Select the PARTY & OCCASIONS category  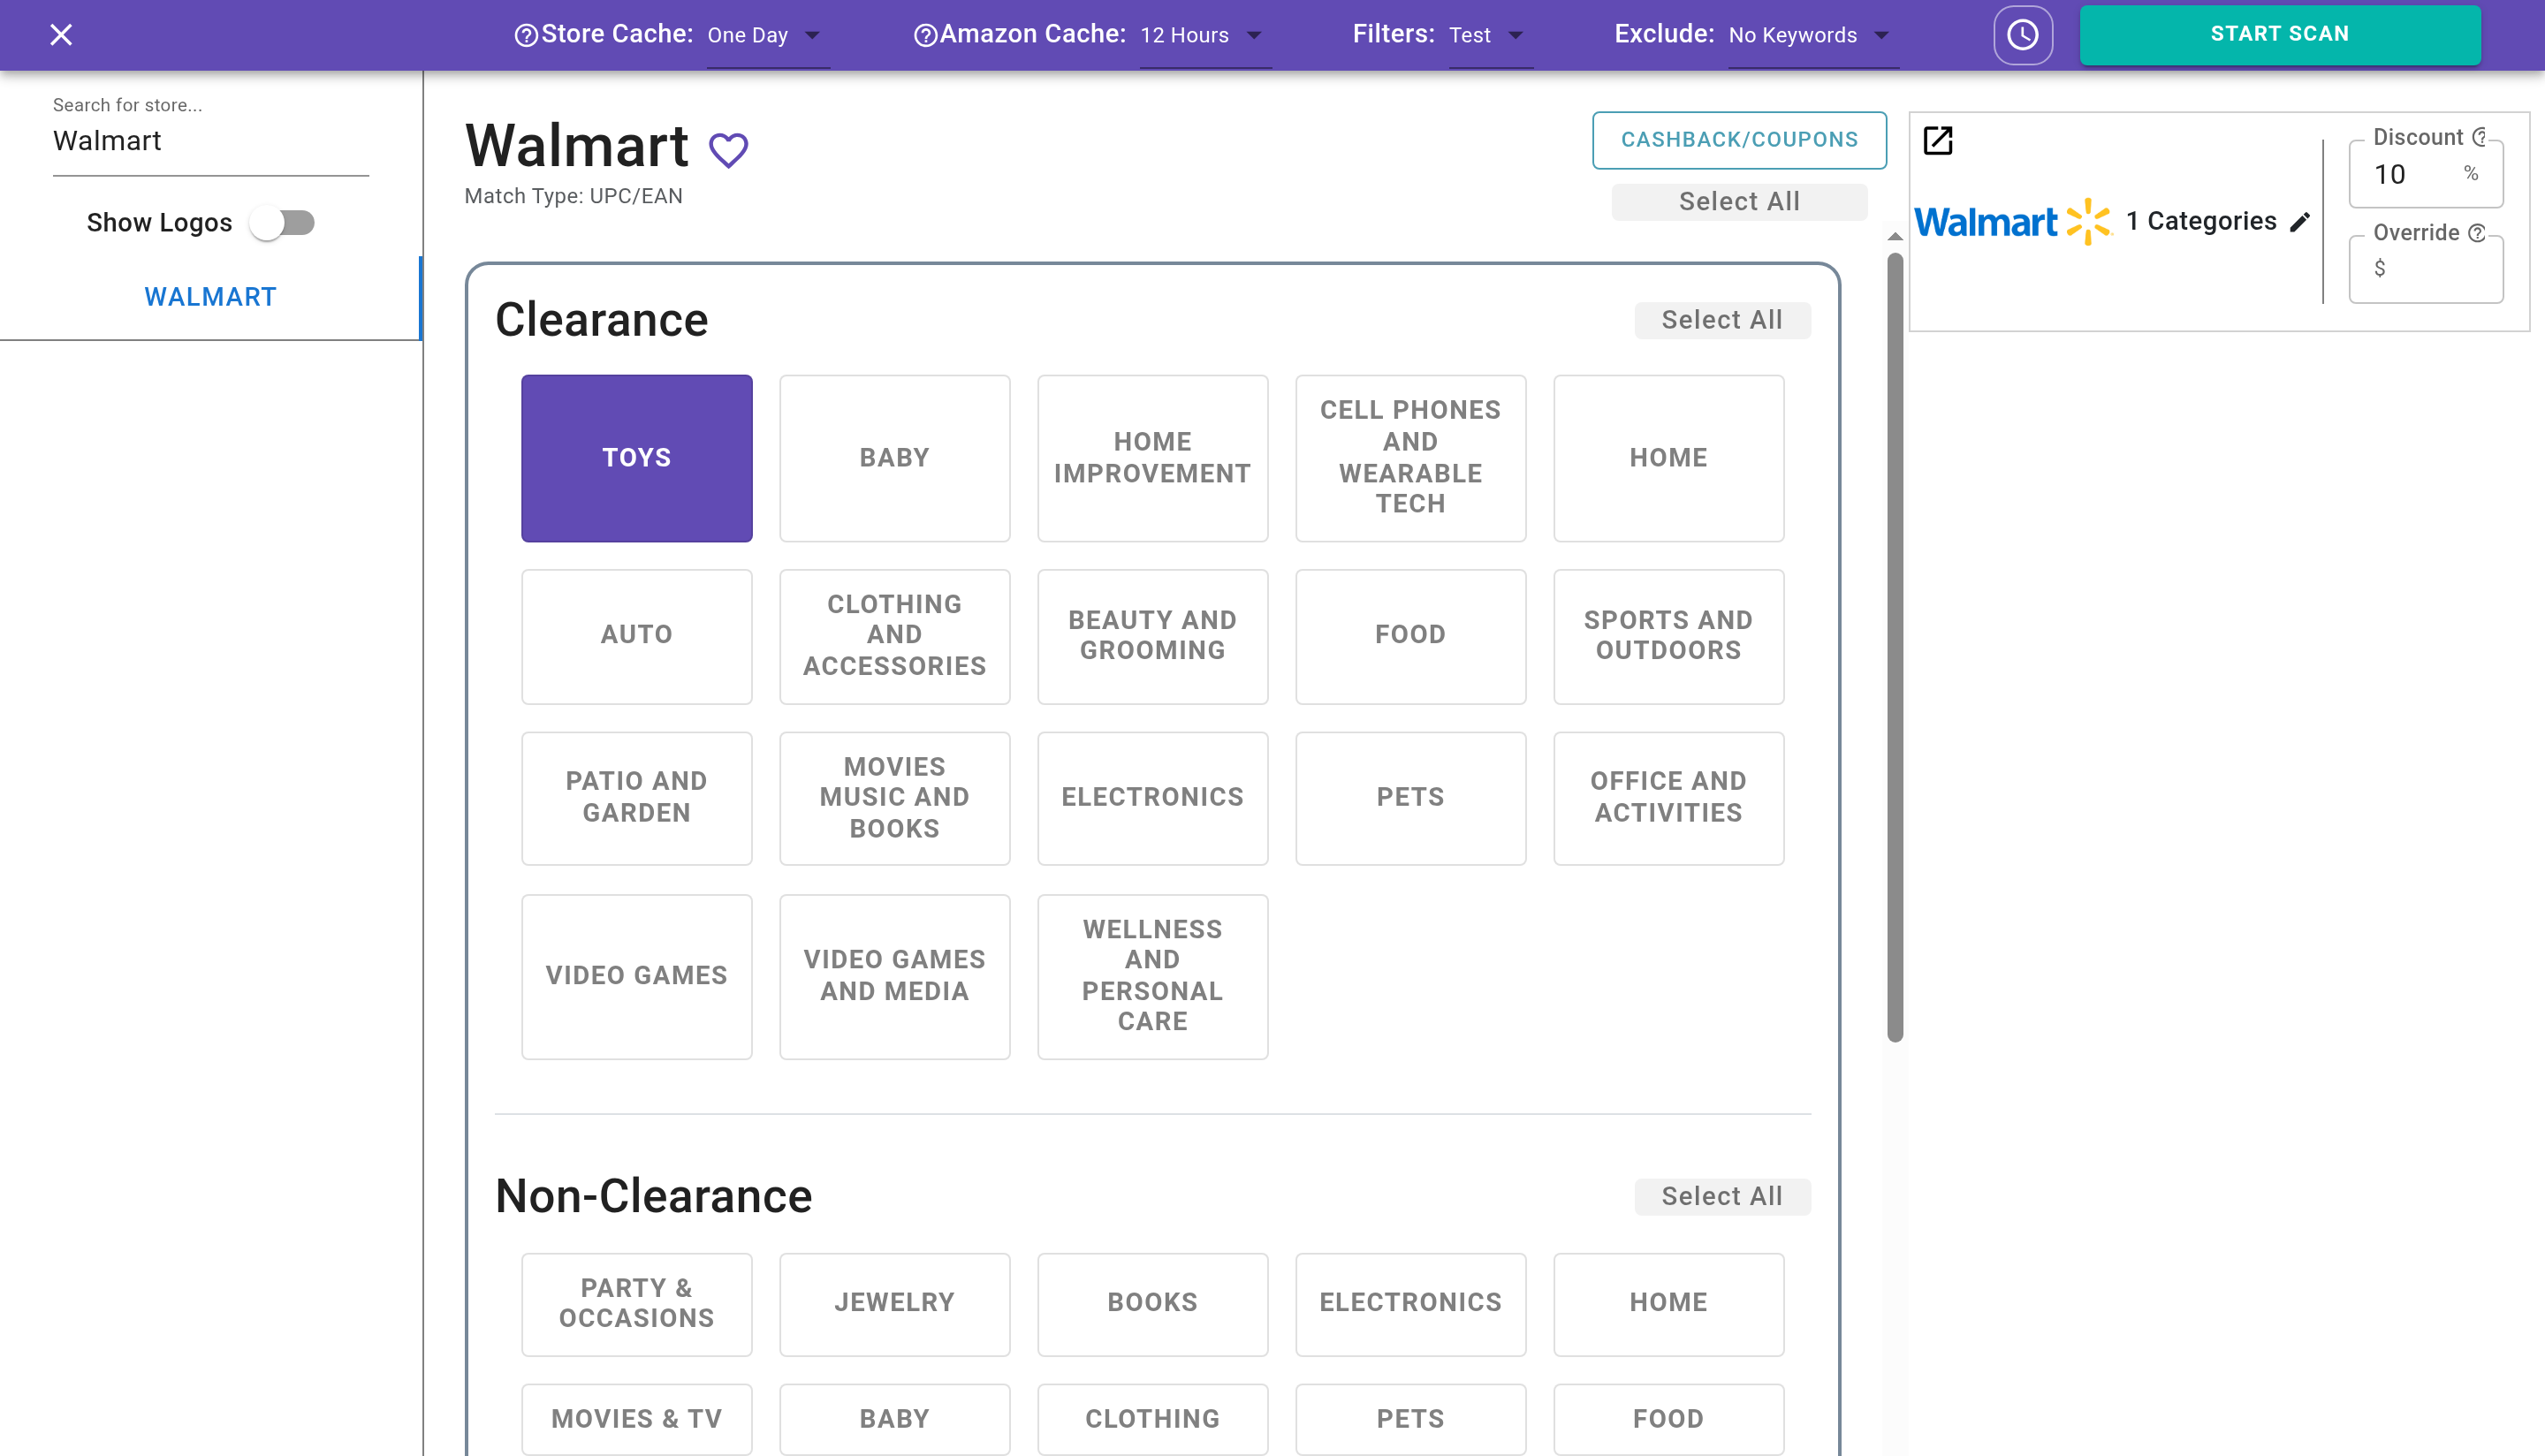[x=636, y=1303]
